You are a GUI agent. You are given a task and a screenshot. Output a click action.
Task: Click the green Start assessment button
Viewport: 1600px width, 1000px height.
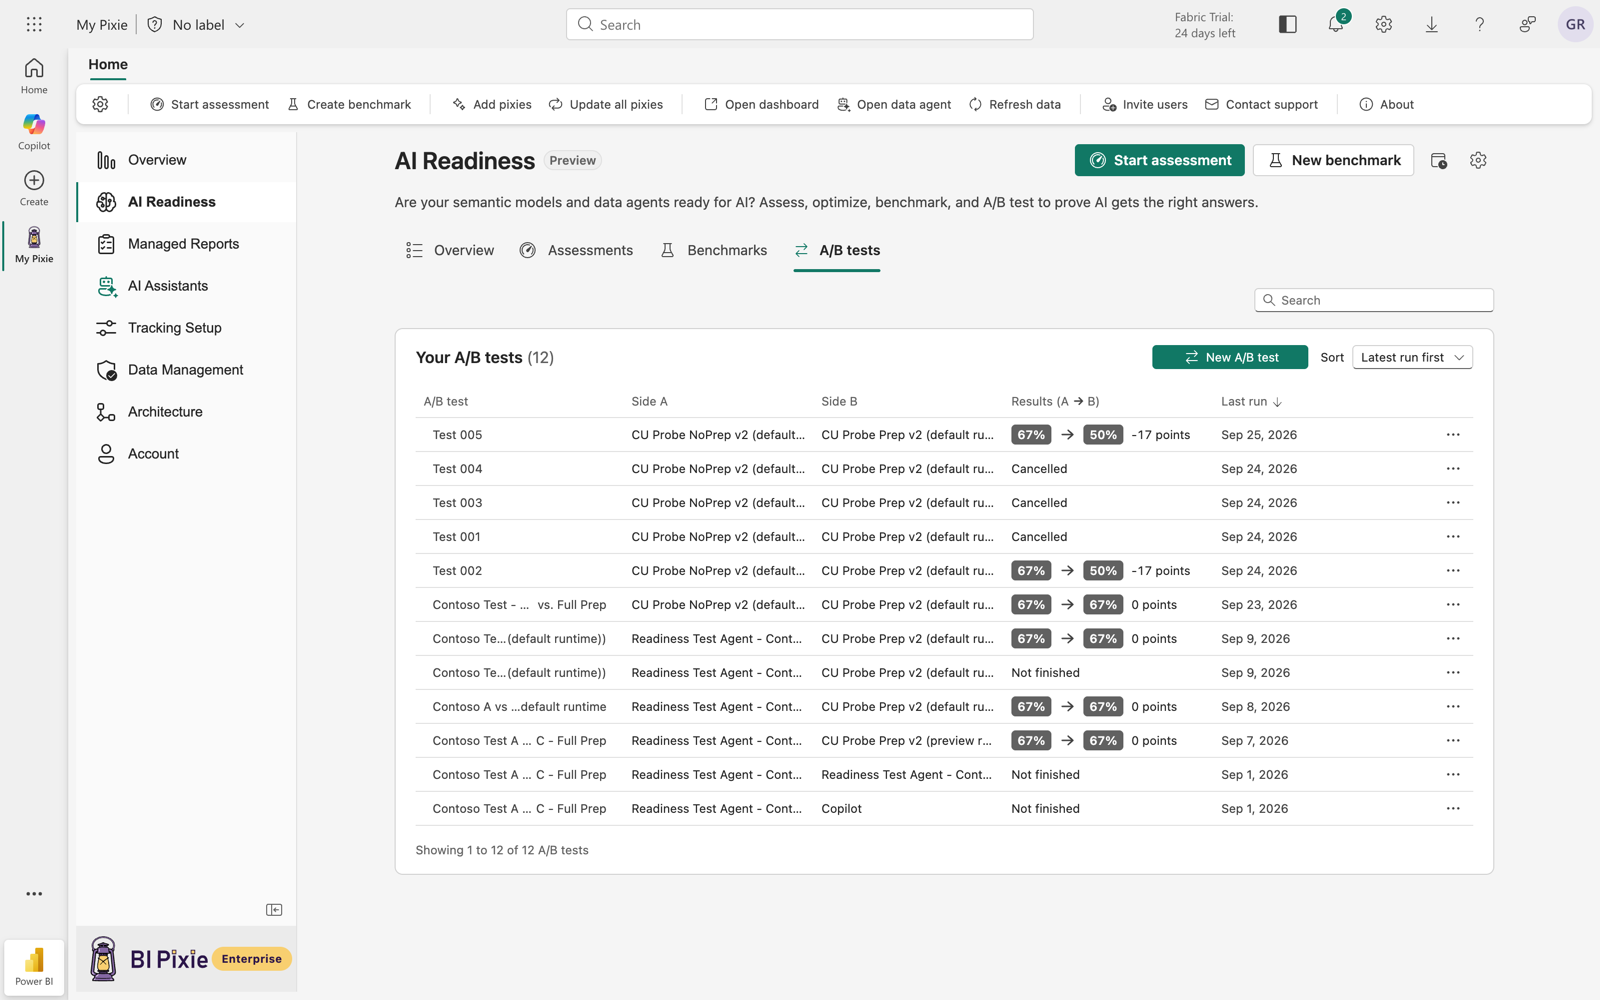[x=1159, y=160]
